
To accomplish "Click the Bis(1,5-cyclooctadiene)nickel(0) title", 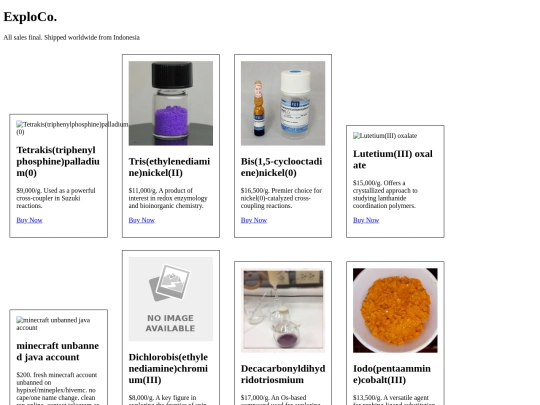I will [x=282, y=167].
